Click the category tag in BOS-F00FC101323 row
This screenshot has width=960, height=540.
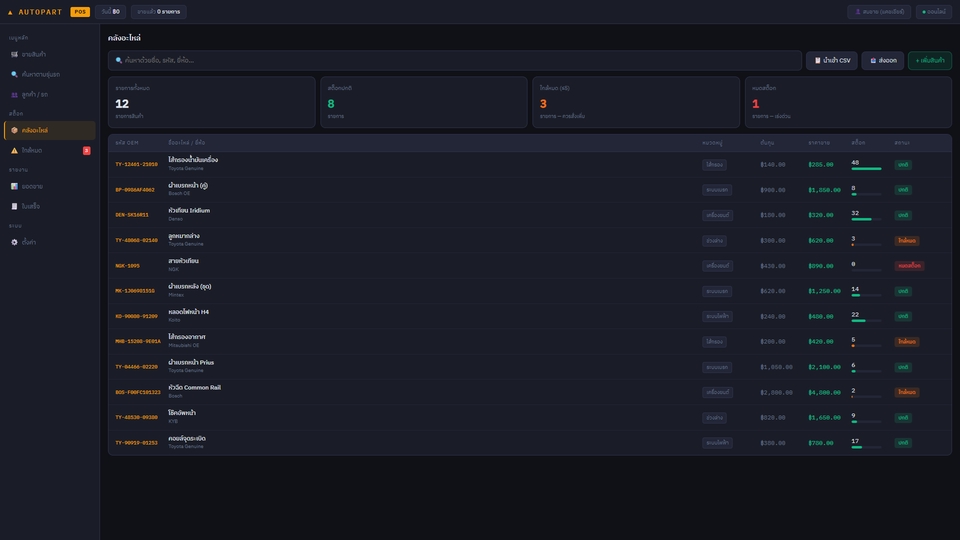tap(717, 392)
